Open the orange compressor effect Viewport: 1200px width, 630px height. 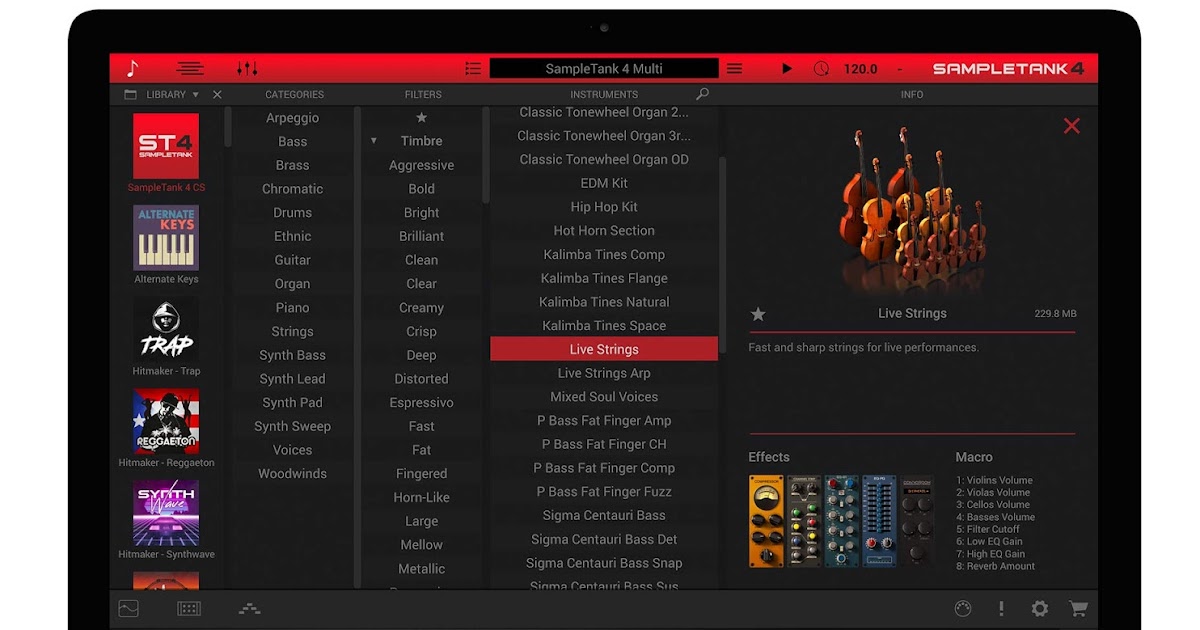pos(766,521)
